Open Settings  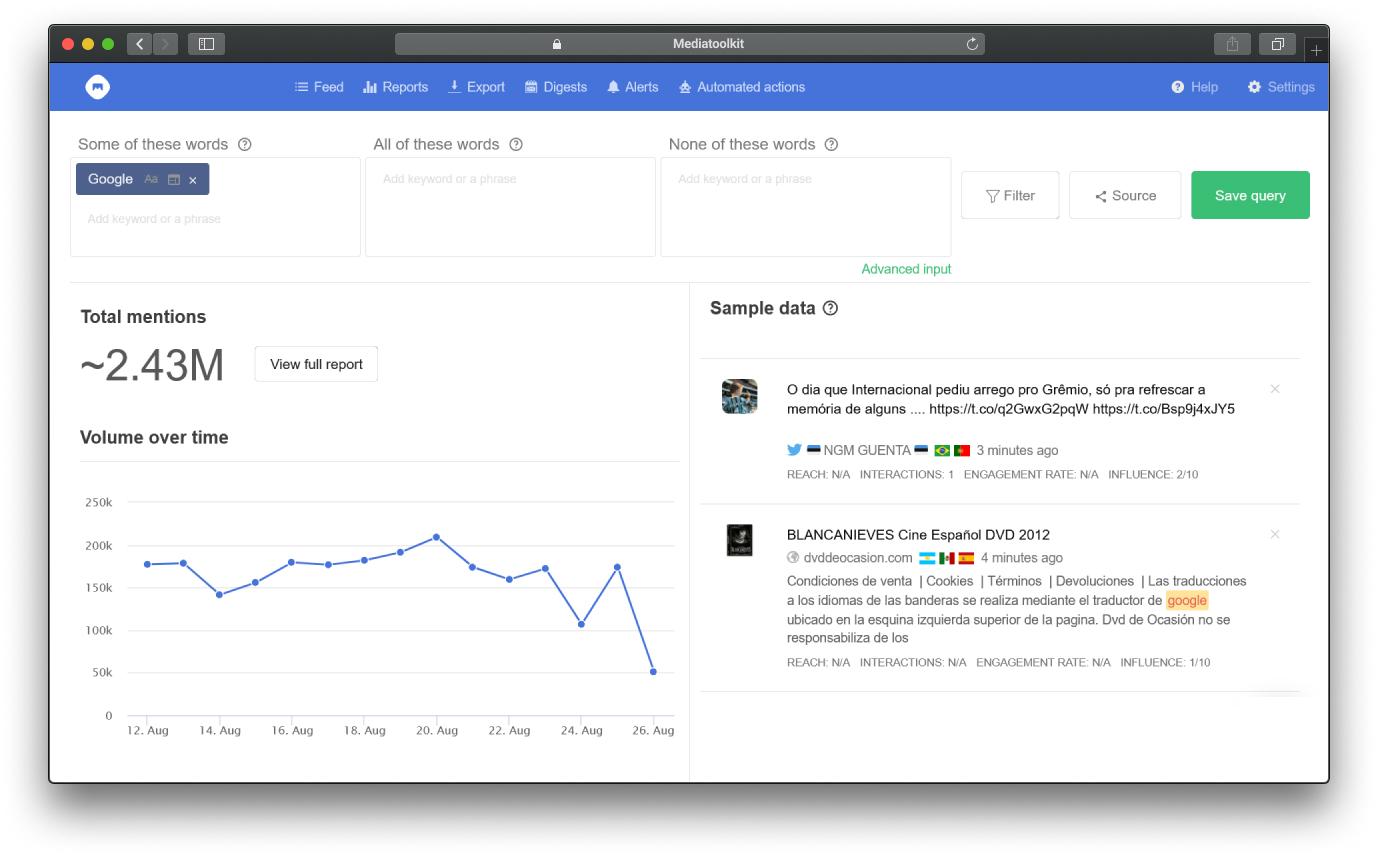[x=1281, y=87]
